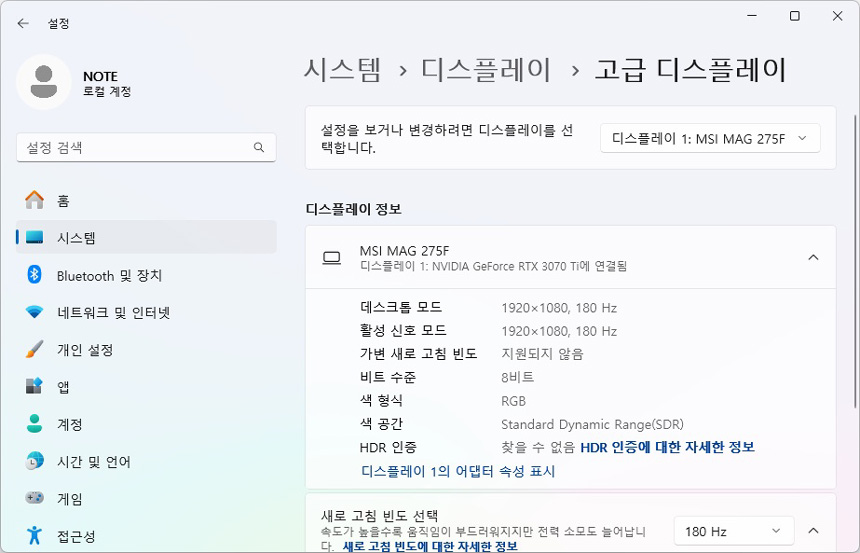Click the Bluetooth icon in sidebar
The height and width of the screenshot is (553, 860).
coord(35,275)
